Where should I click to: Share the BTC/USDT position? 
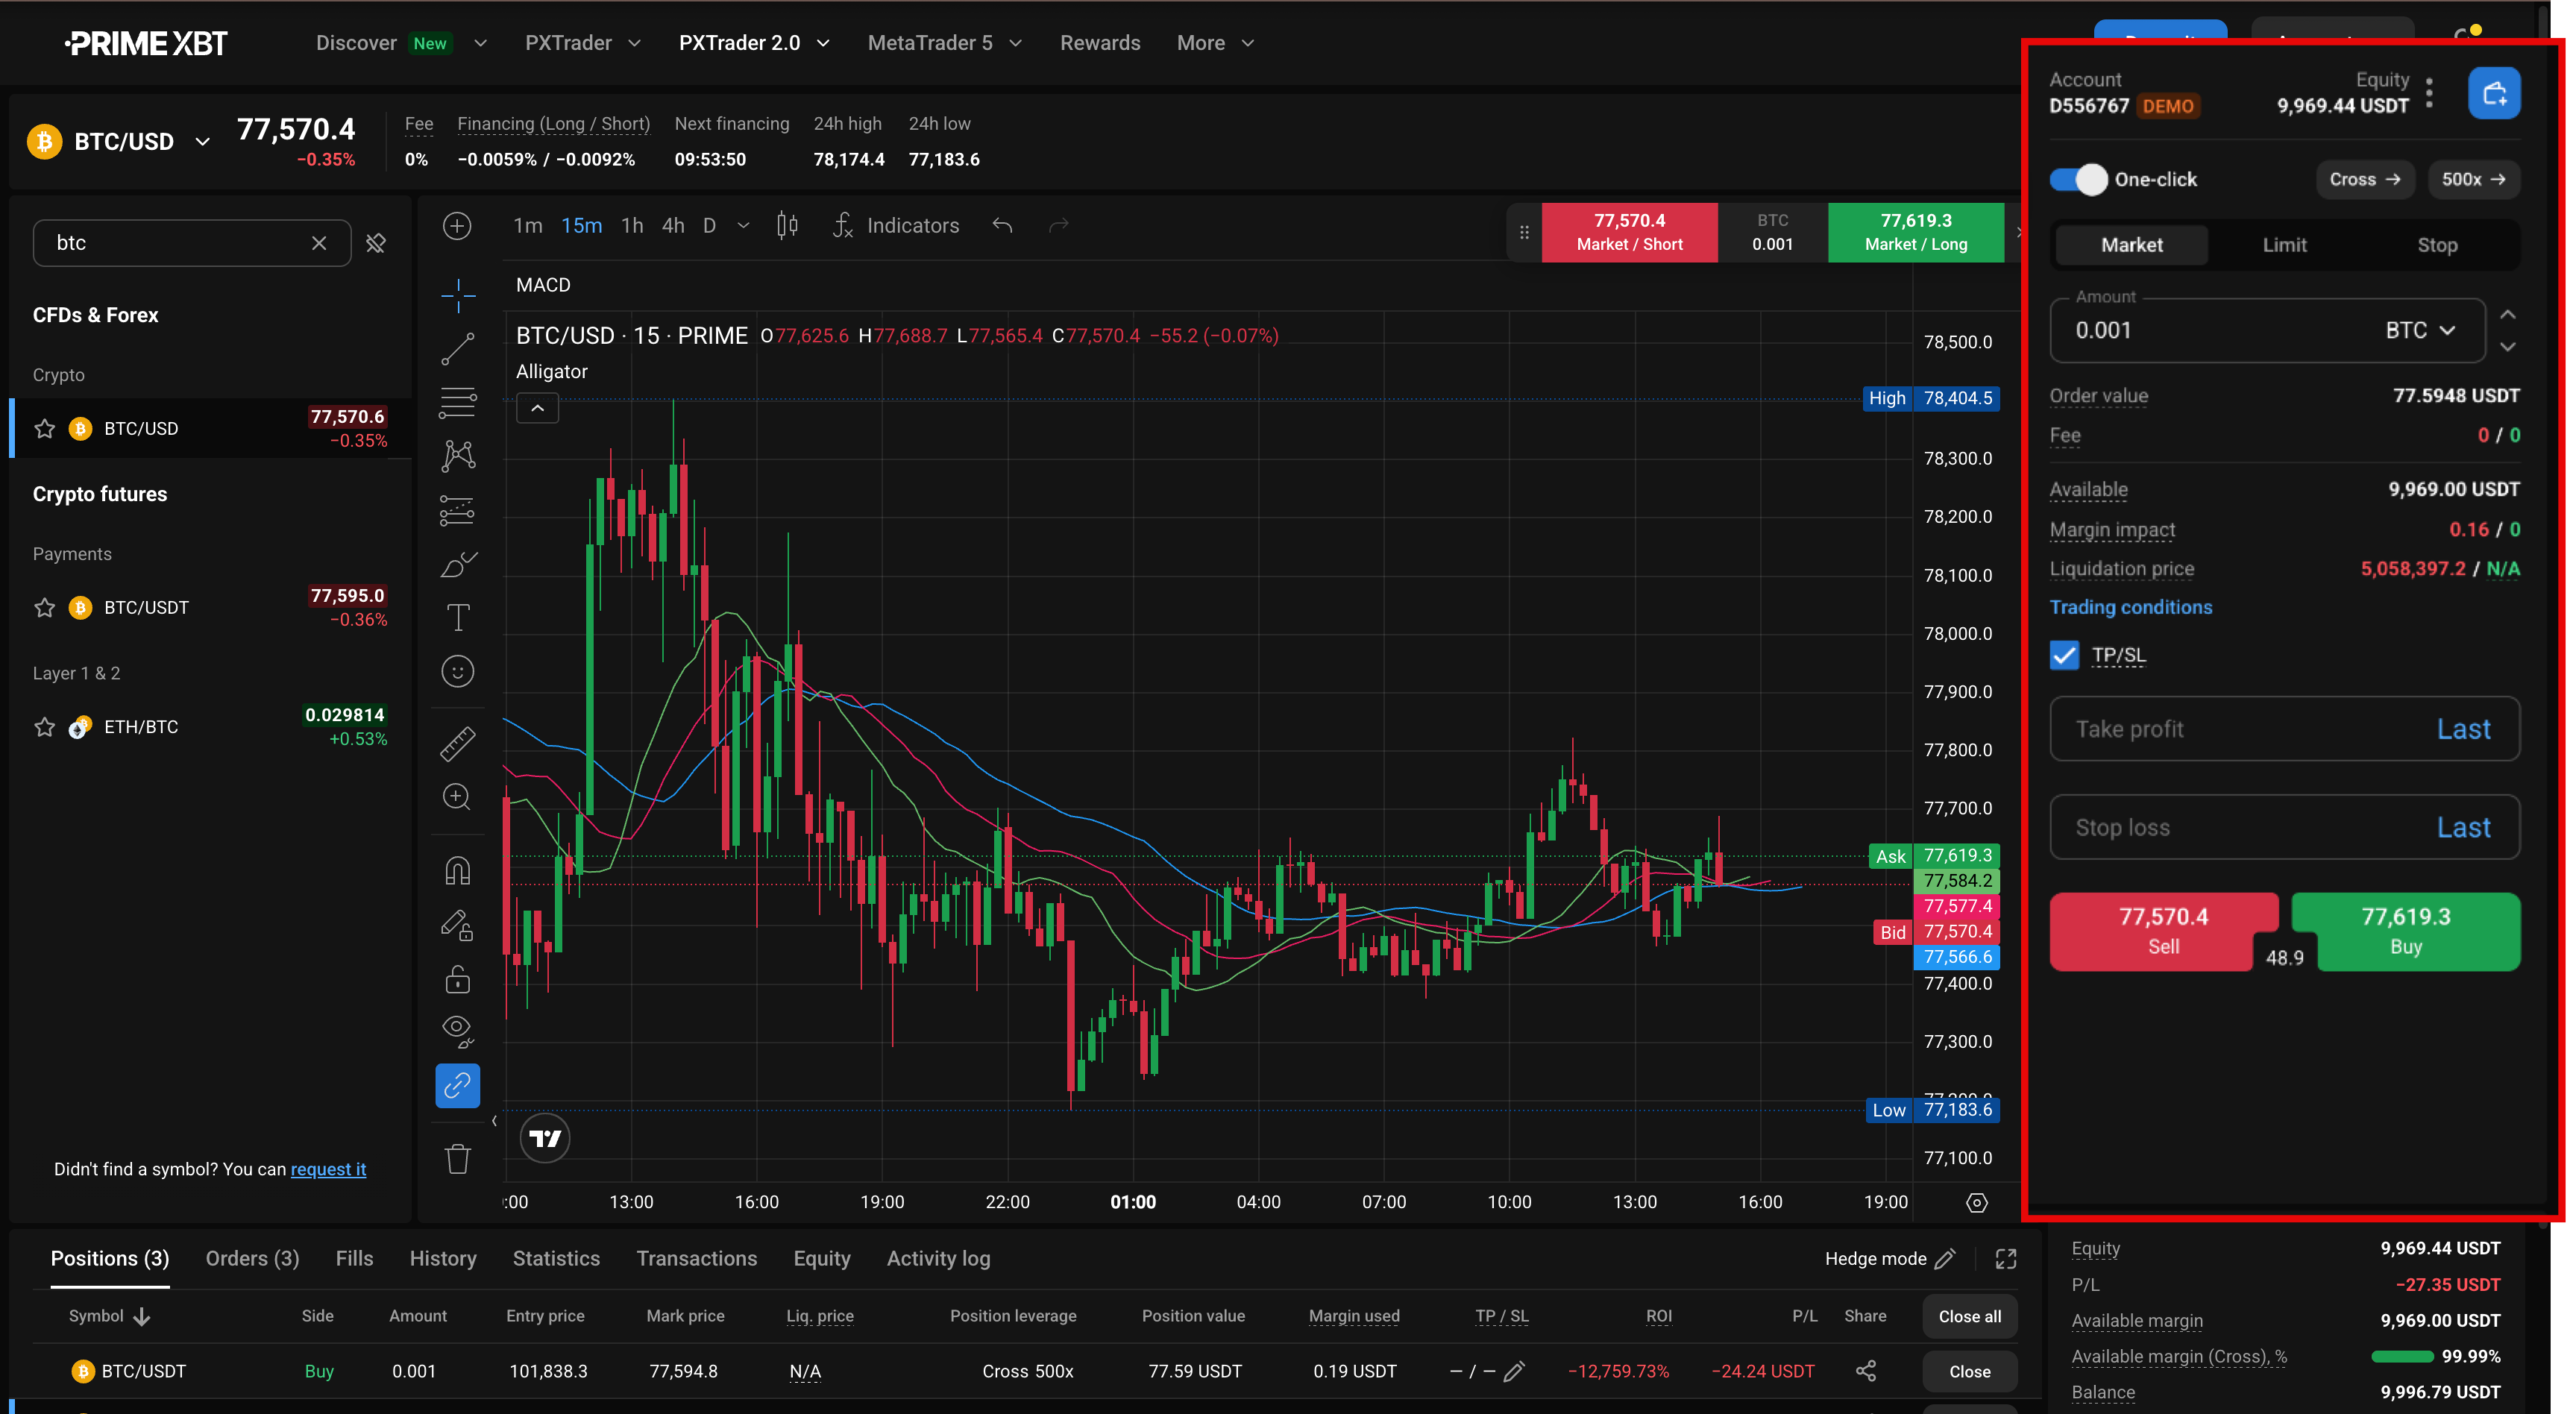click(1866, 1371)
